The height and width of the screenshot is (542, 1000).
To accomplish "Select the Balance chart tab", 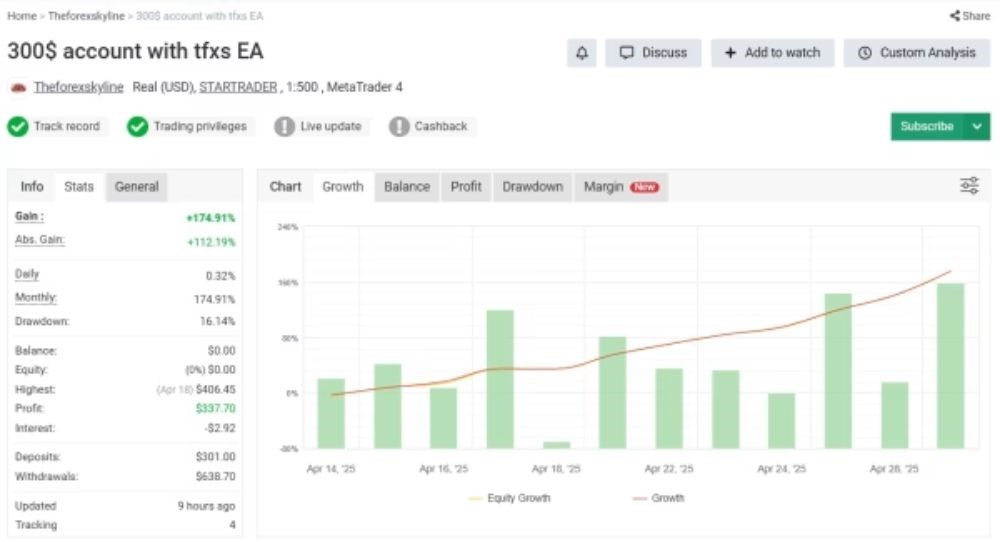I will point(407,186).
